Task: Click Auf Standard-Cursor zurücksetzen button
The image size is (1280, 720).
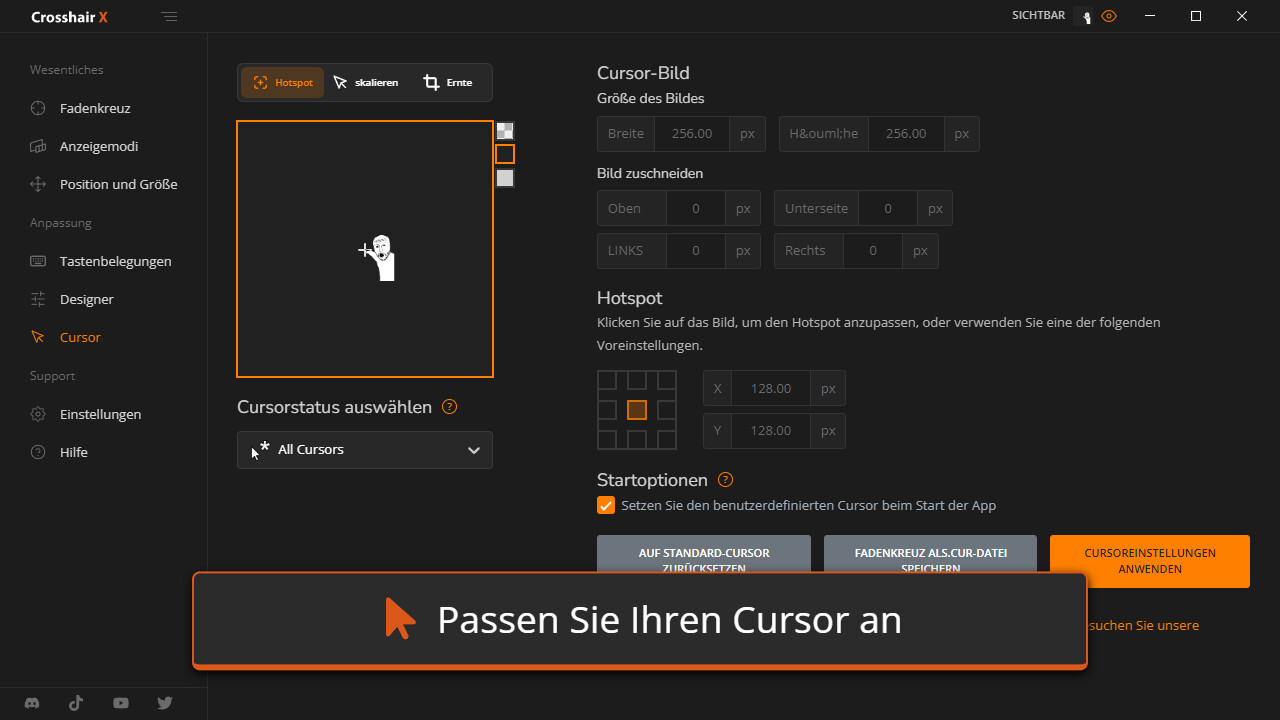Action: tap(703, 554)
